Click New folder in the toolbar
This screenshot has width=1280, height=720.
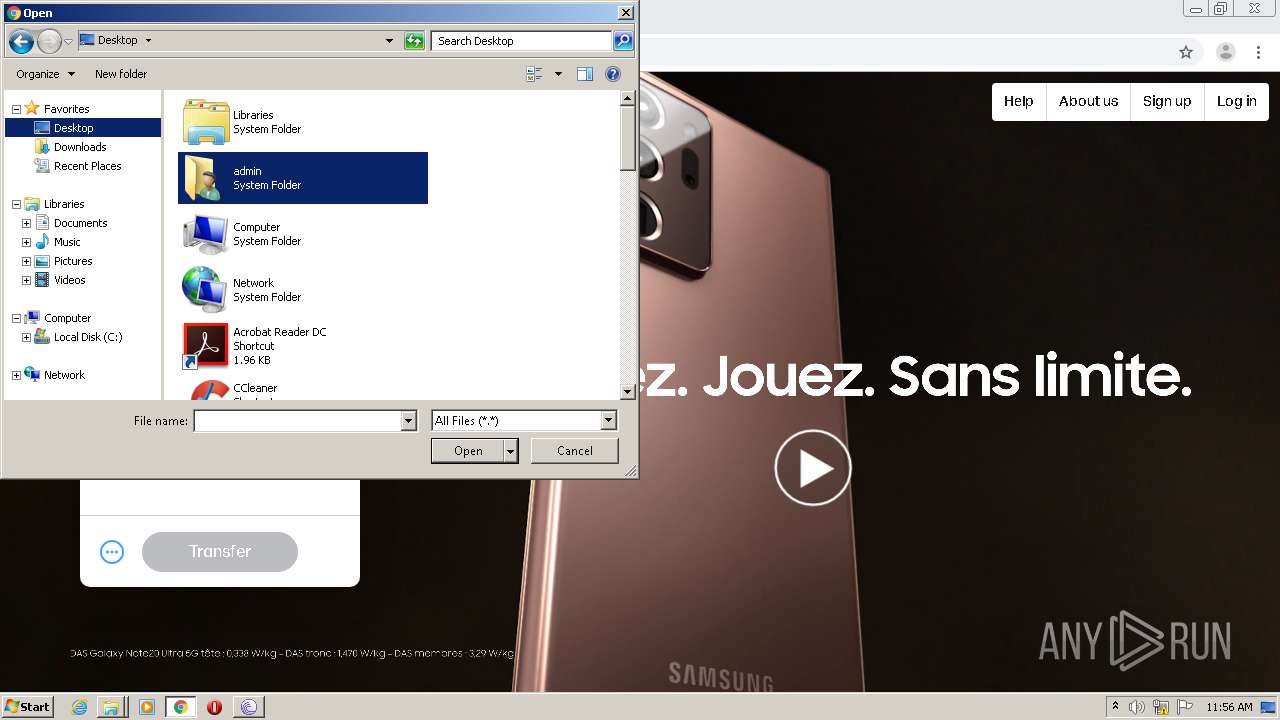(x=121, y=74)
